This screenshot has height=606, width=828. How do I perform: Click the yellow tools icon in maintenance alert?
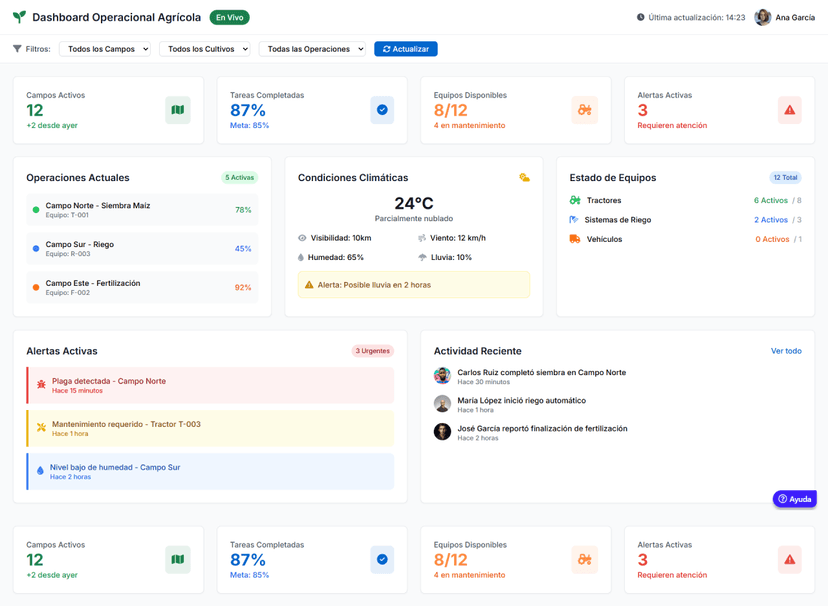pos(41,428)
